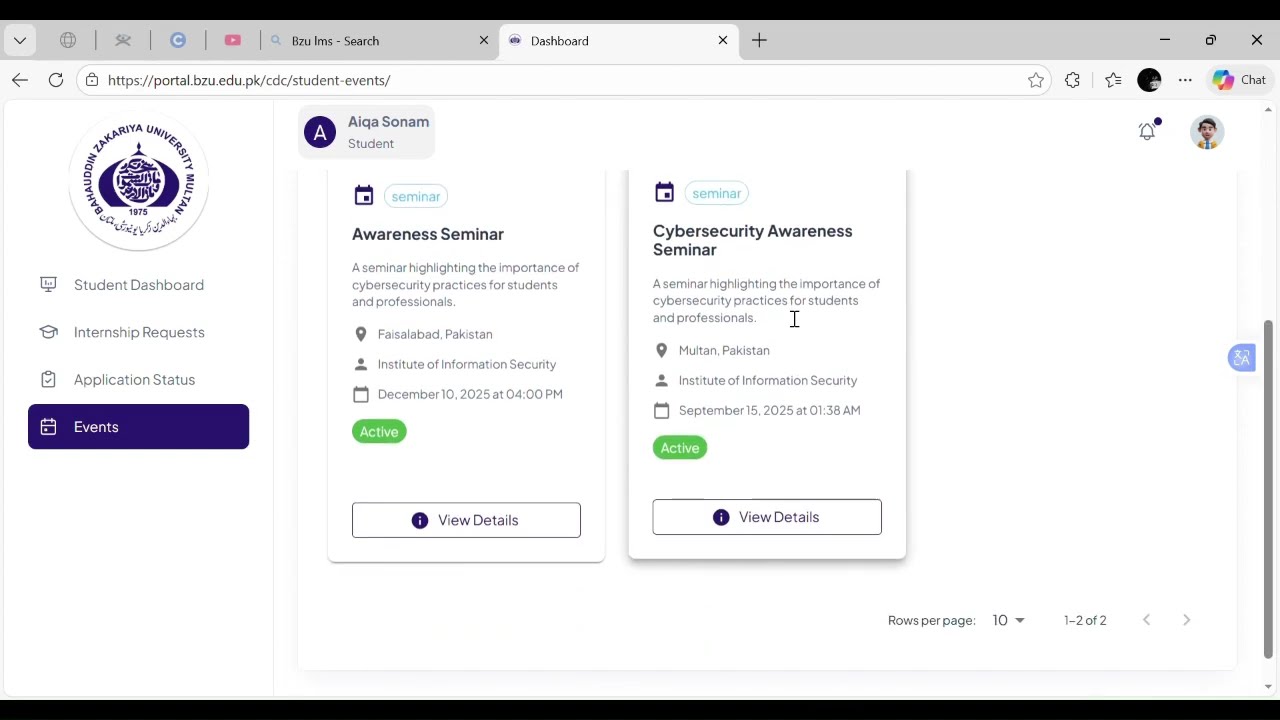Open browser settings three-dot menu
This screenshot has width=1280, height=720.
point(1185,80)
